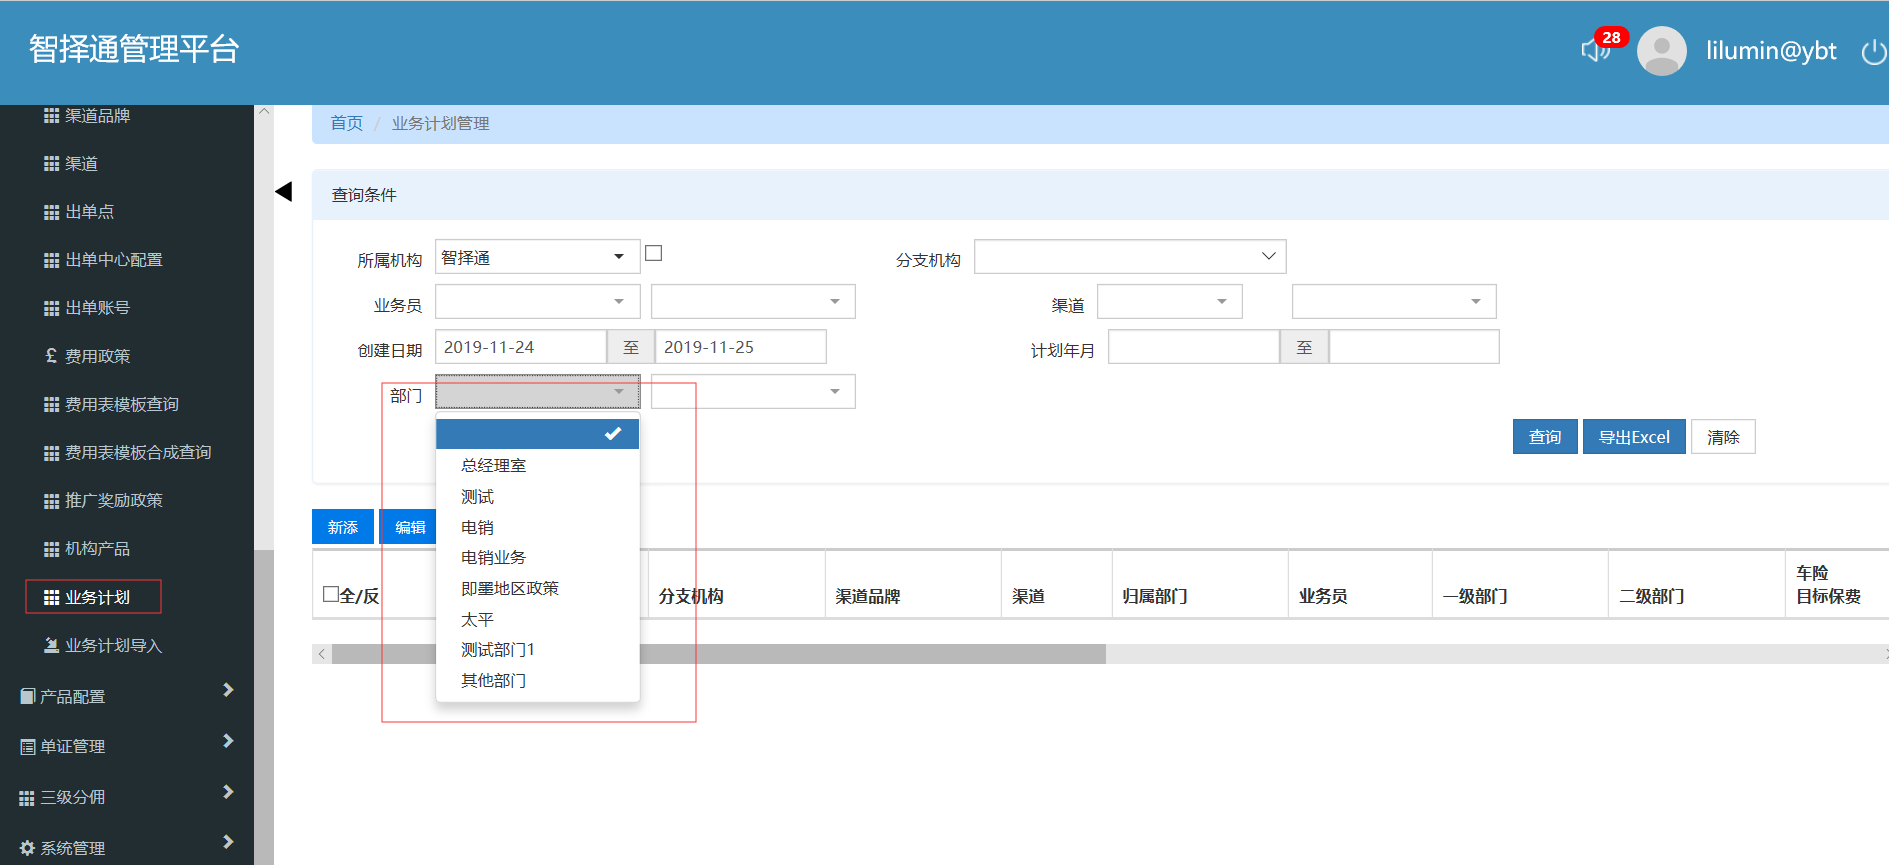Click the import icon beside 业务计划导入
The height and width of the screenshot is (865, 1889).
pos(51,645)
